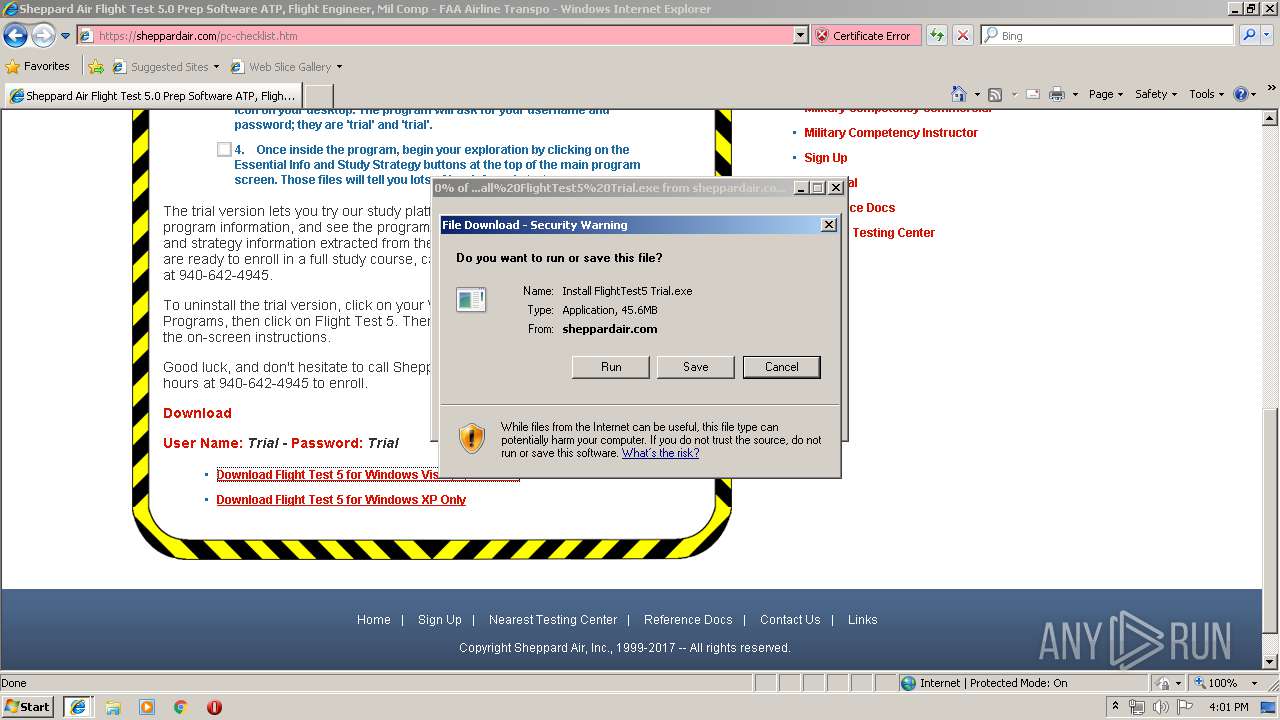This screenshot has width=1280, height=720.
Task: Open the recent pages dropdown arrow
Action: 65,36
